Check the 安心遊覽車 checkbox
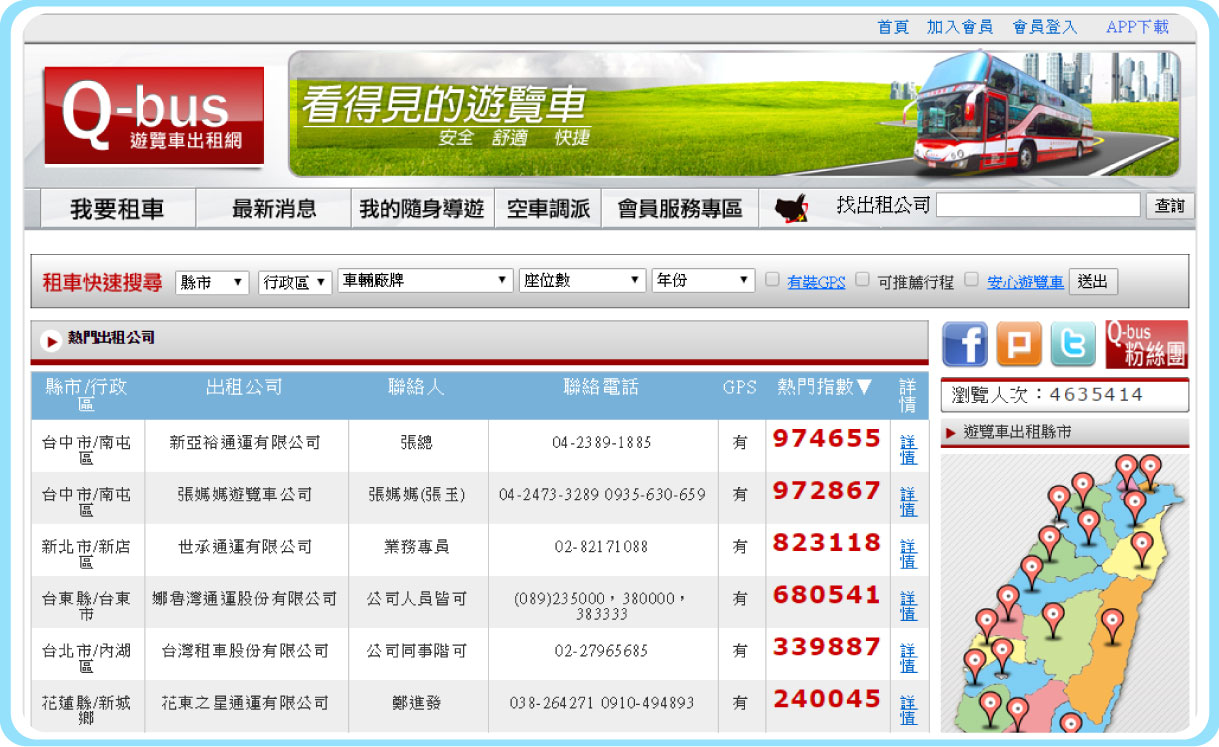This screenshot has height=747, width=1219. [x=972, y=280]
